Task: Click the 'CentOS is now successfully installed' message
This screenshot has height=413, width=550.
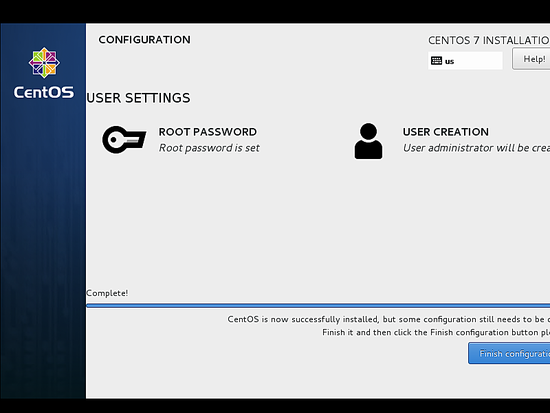Action: click(389, 319)
